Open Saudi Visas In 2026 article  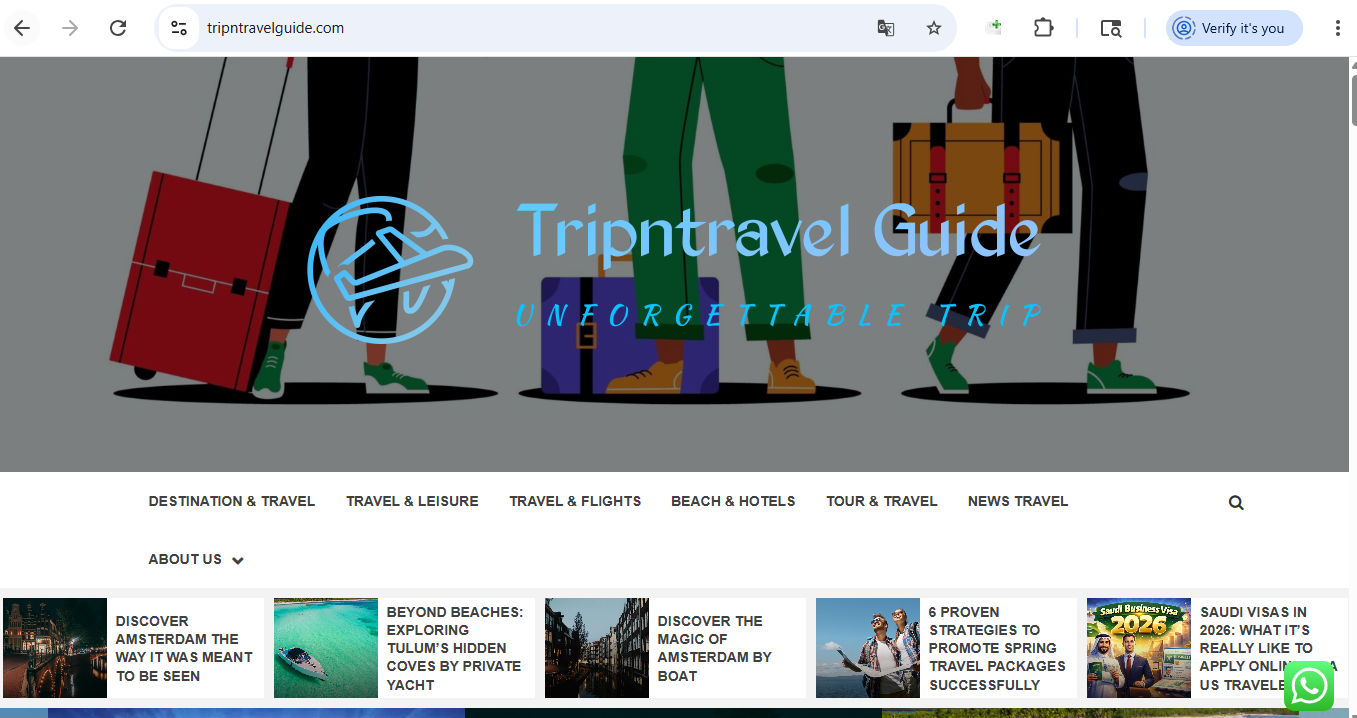pos(1268,648)
